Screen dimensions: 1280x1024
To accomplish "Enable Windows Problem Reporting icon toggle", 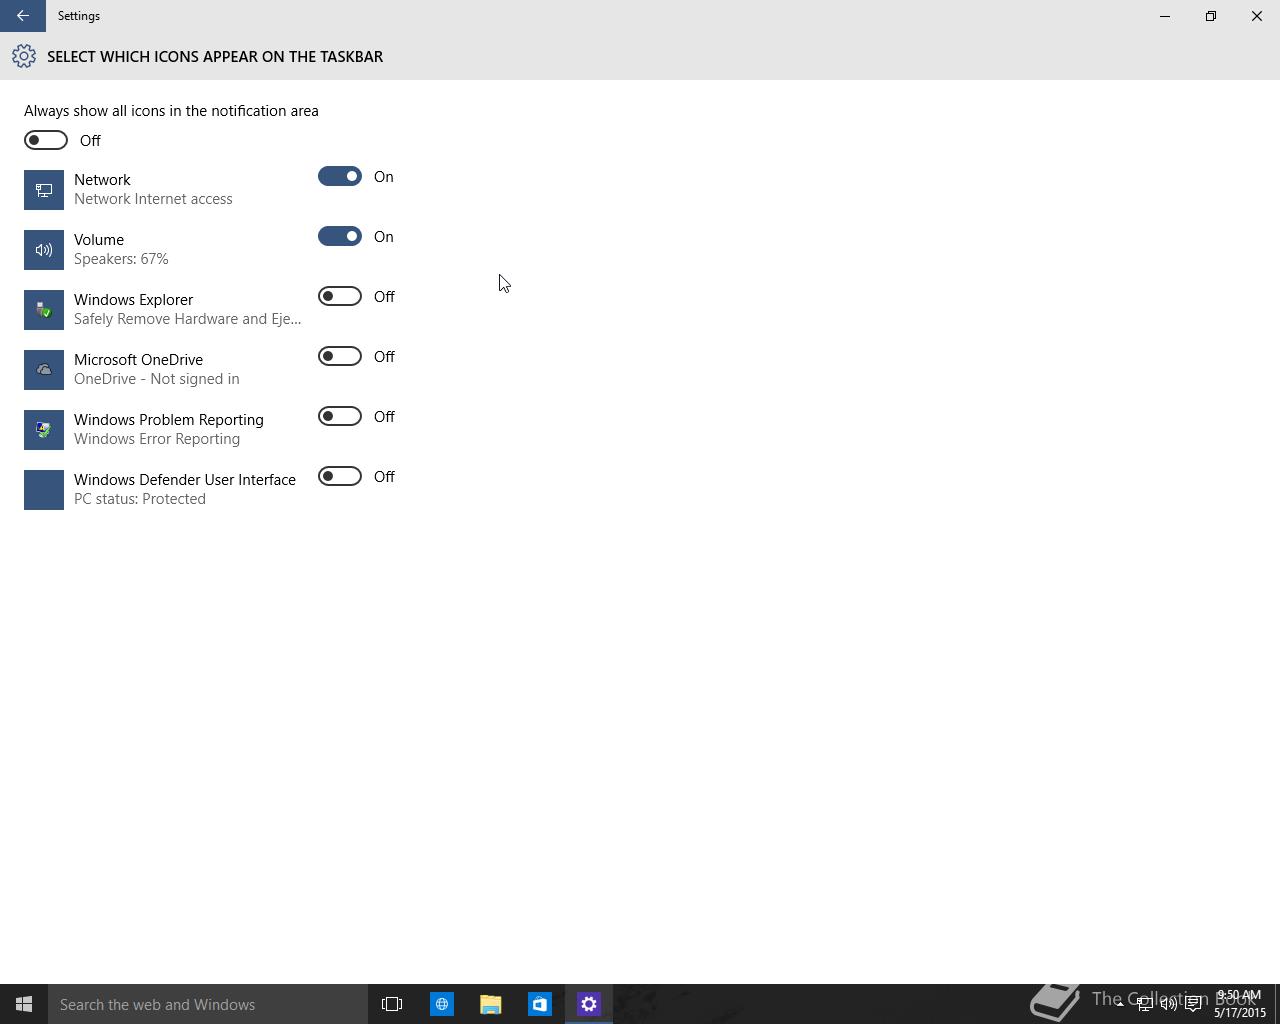I will [x=340, y=416].
